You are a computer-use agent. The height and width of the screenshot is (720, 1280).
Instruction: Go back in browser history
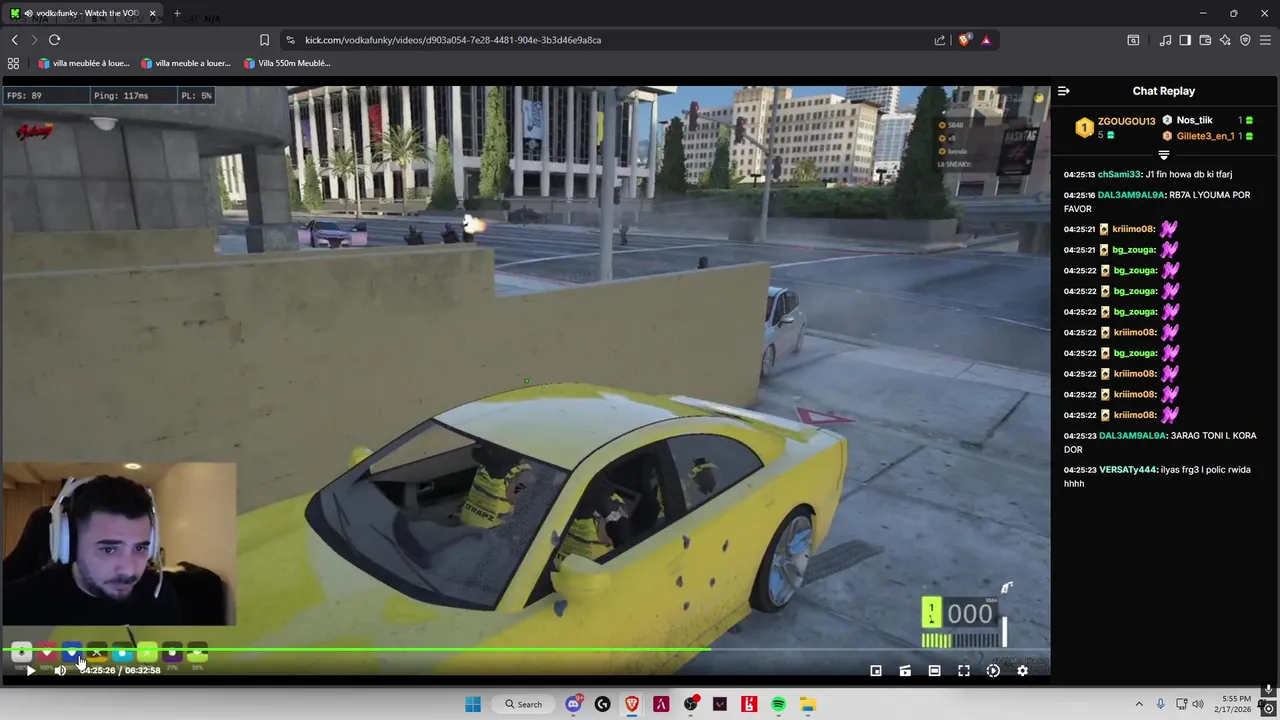pos(14,40)
